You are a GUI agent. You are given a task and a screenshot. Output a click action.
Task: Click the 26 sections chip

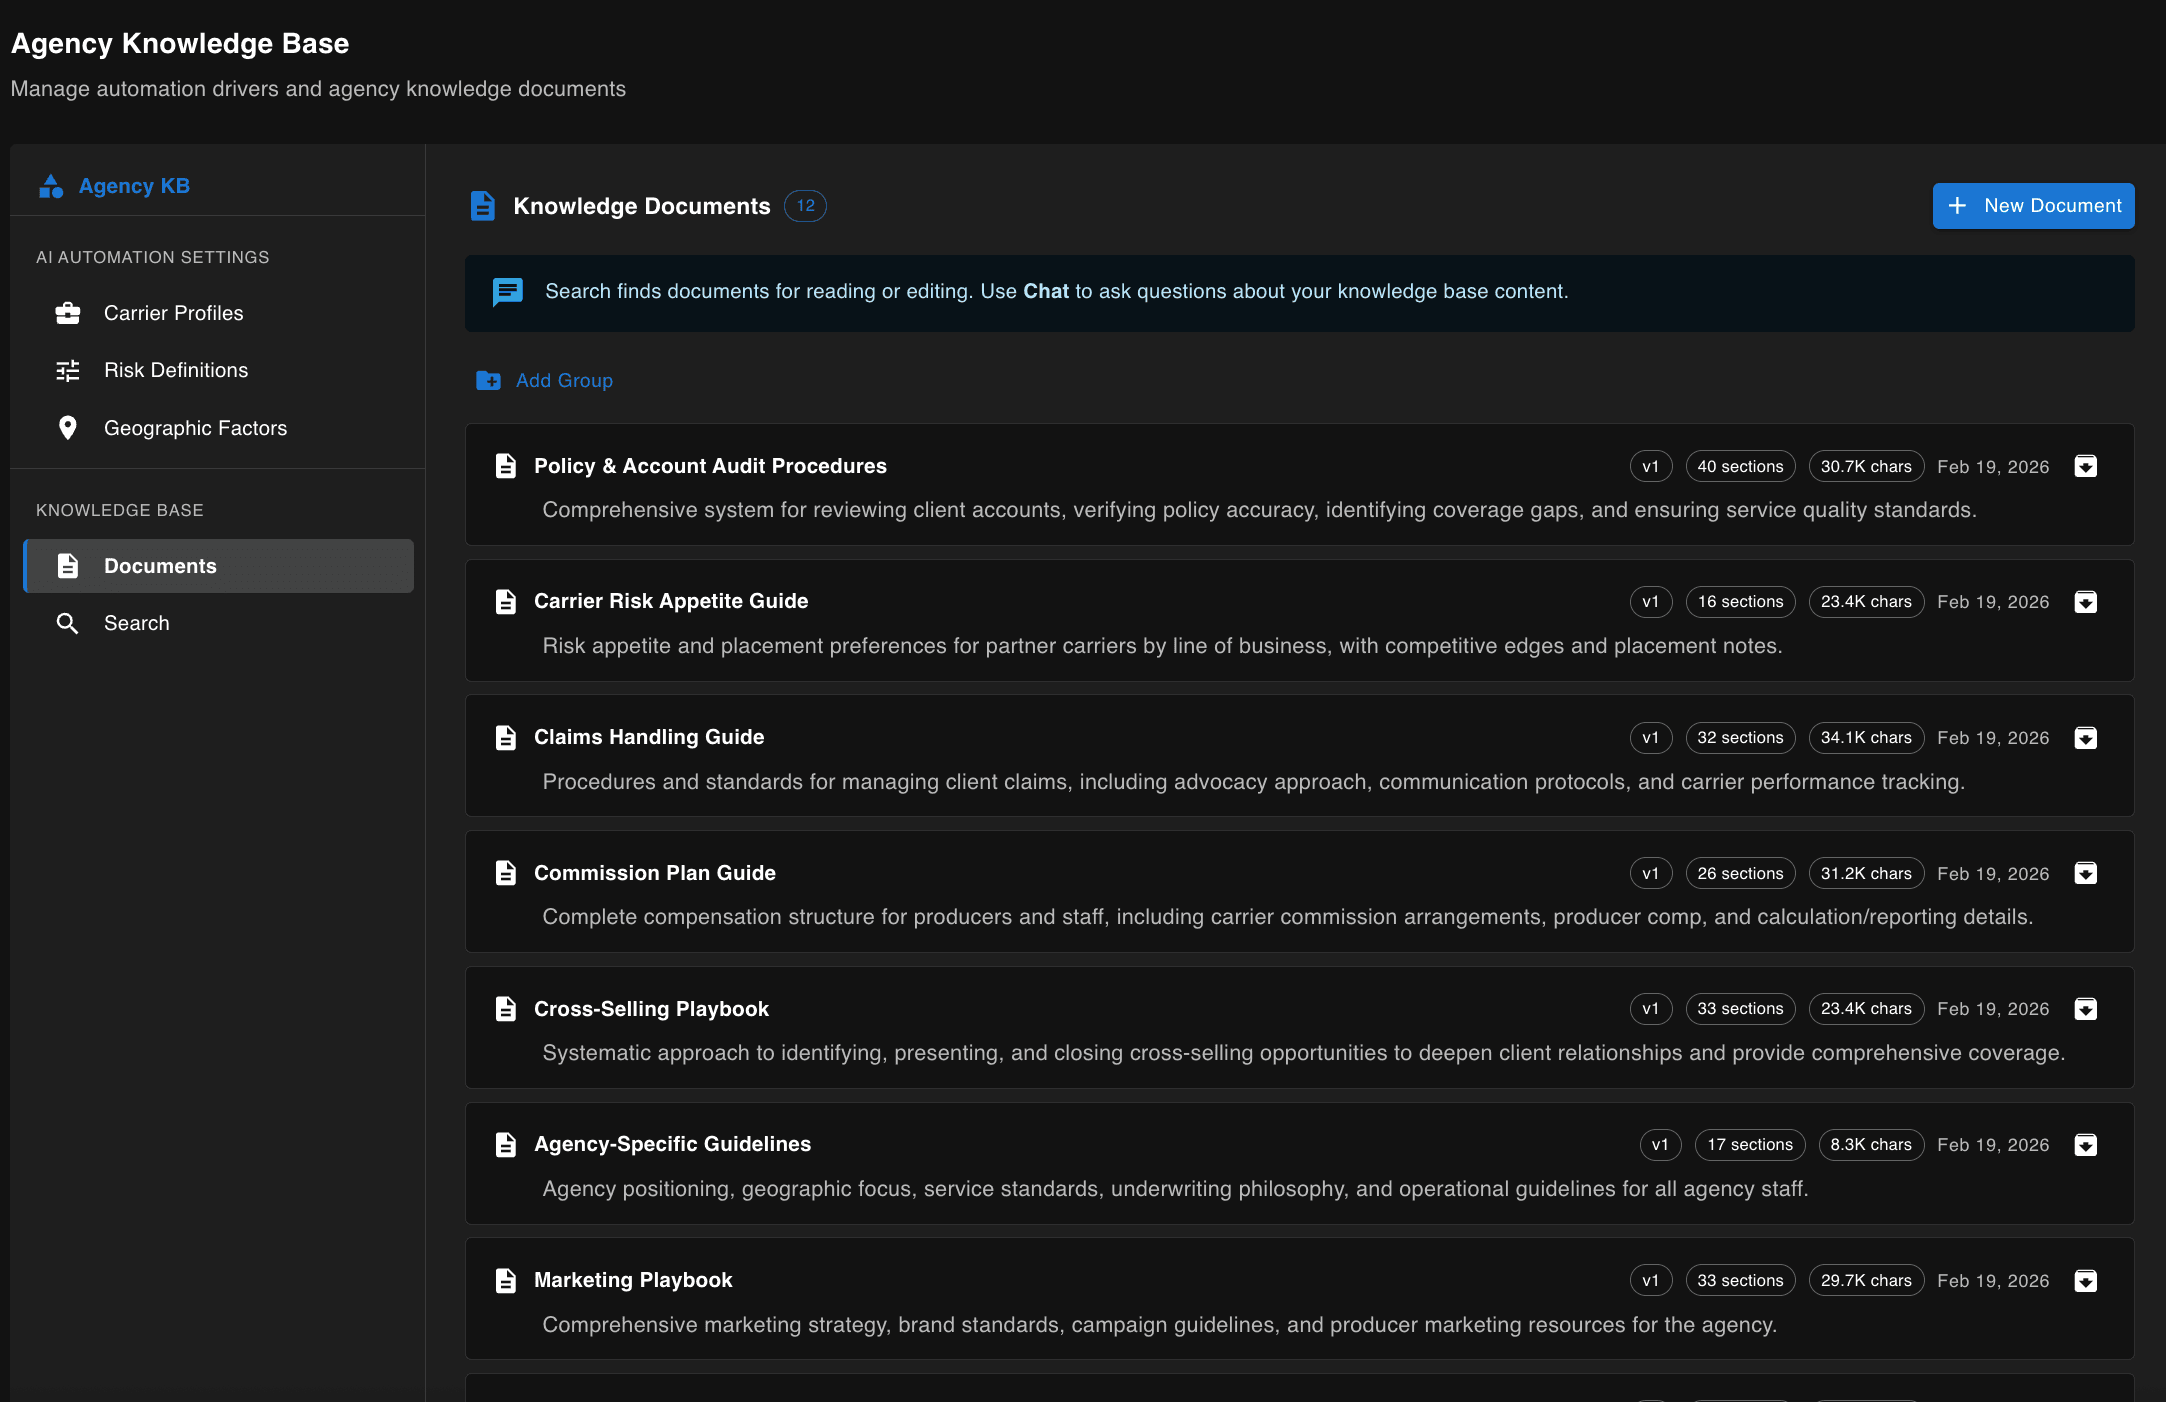[x=1740, y=874]
